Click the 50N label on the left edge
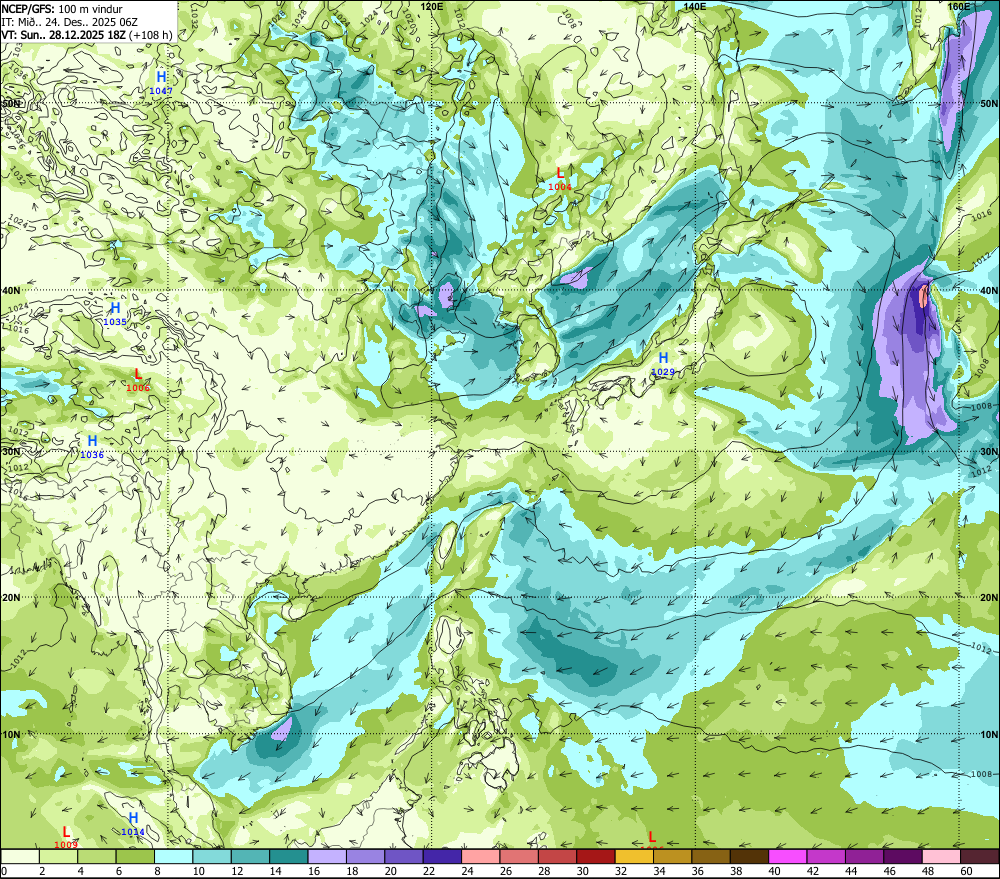 11,103
